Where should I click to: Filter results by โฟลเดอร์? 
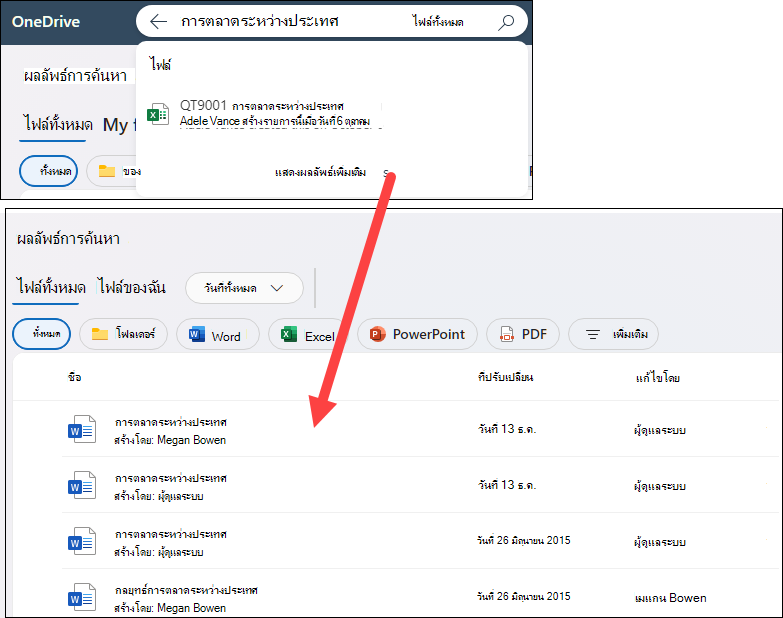click(x=123, y=334)
